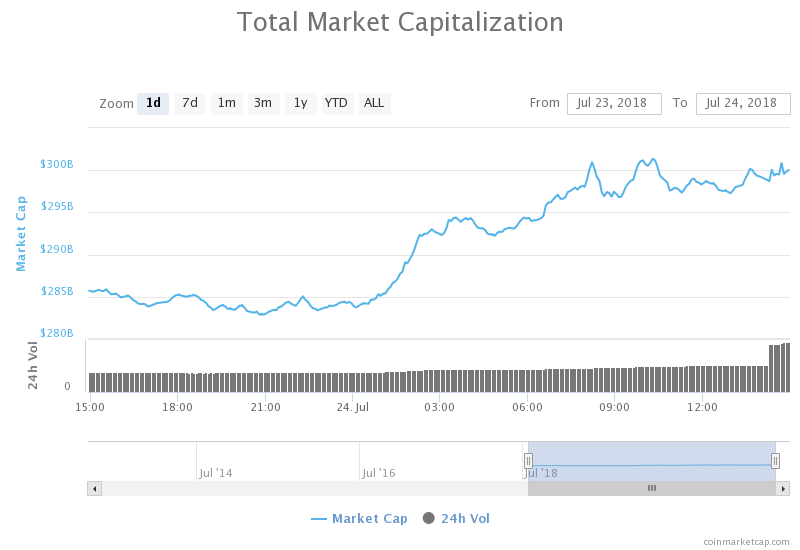This screenshot has height=550, width=800.
Task: Set zoom range to 1m
Action: point(227,103)
